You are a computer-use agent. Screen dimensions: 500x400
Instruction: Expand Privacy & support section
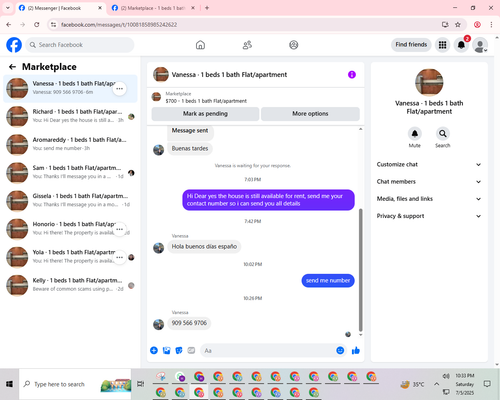[429, 216]
